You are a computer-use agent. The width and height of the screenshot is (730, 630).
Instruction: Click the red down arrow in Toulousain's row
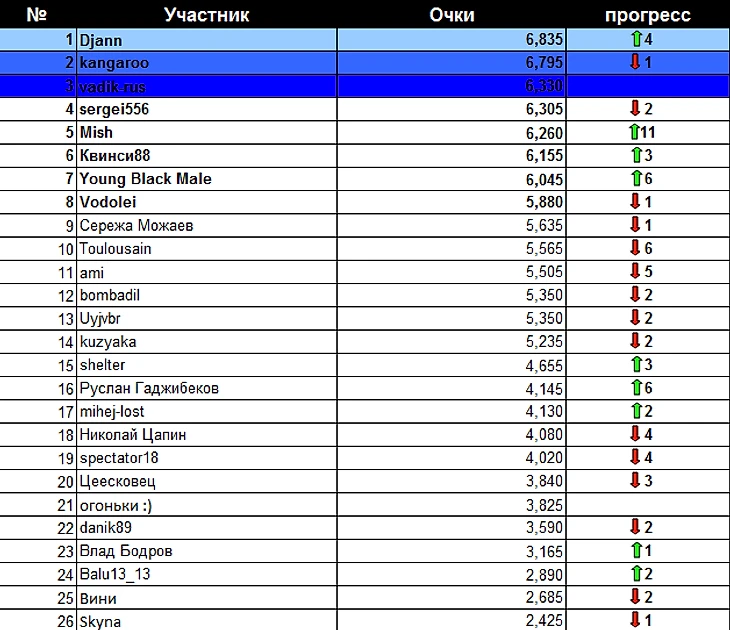point(635,248)
